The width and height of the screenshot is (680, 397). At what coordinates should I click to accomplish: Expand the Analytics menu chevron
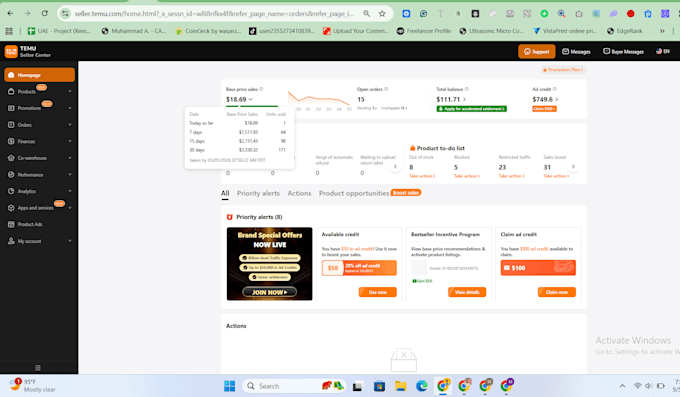click(x=70, y=191)
